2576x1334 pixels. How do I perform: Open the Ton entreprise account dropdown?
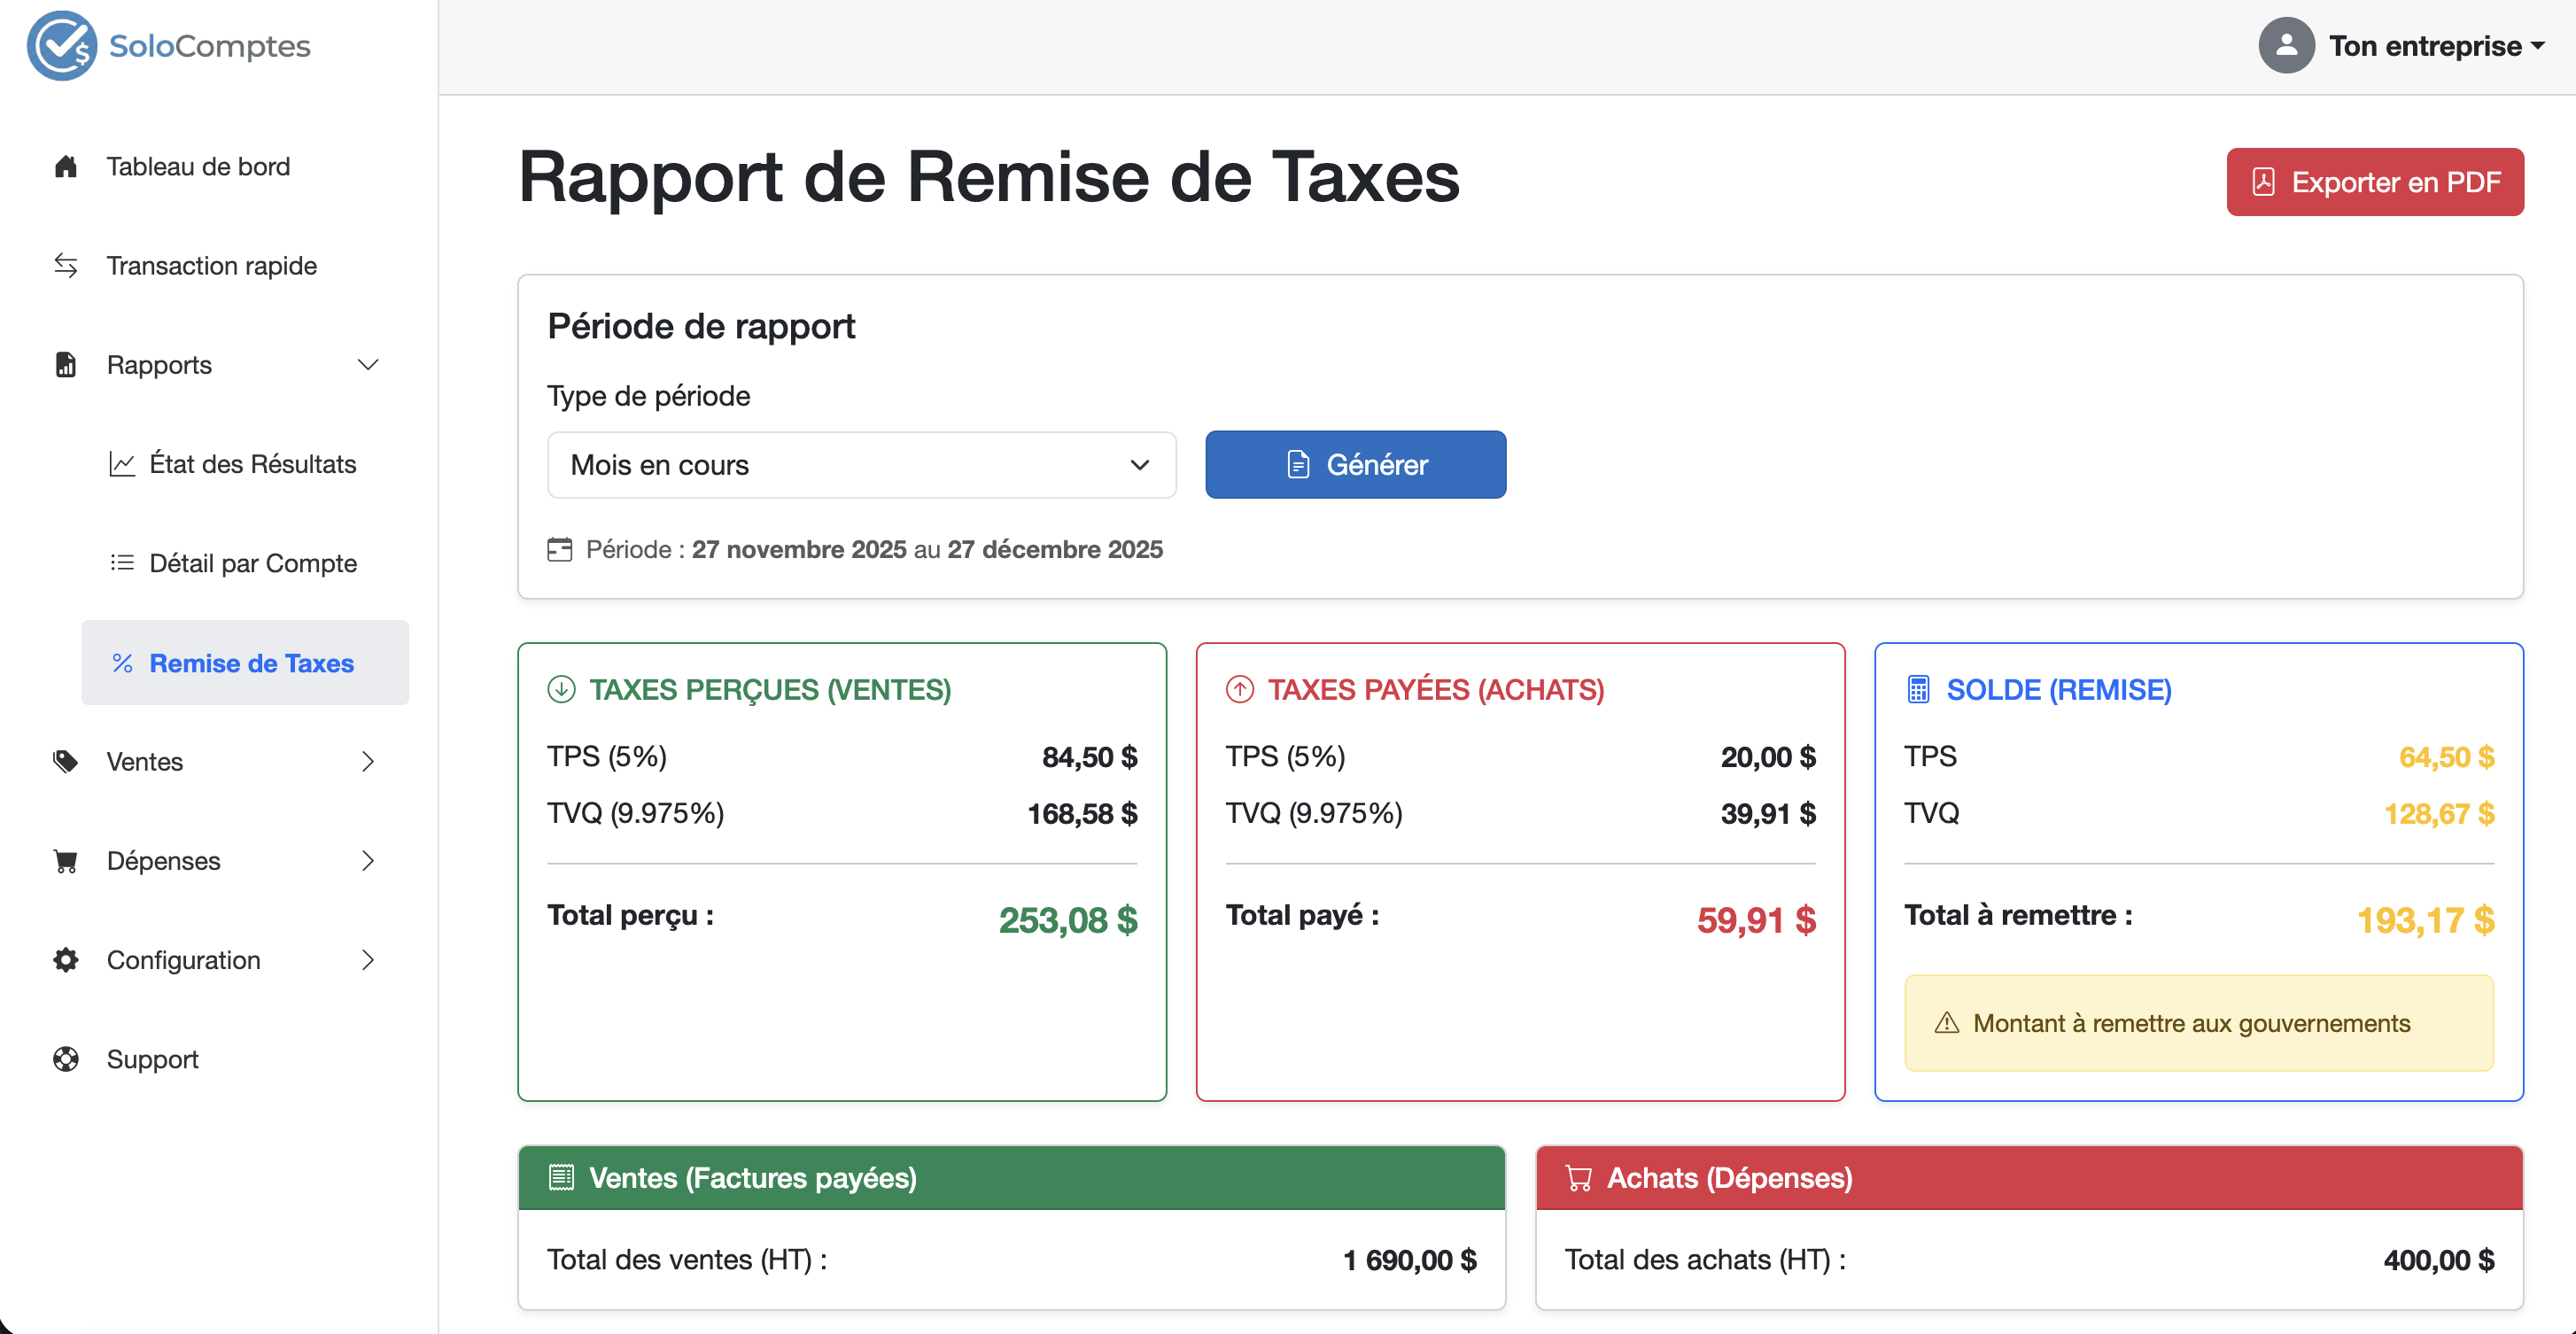pos(2436,46)
